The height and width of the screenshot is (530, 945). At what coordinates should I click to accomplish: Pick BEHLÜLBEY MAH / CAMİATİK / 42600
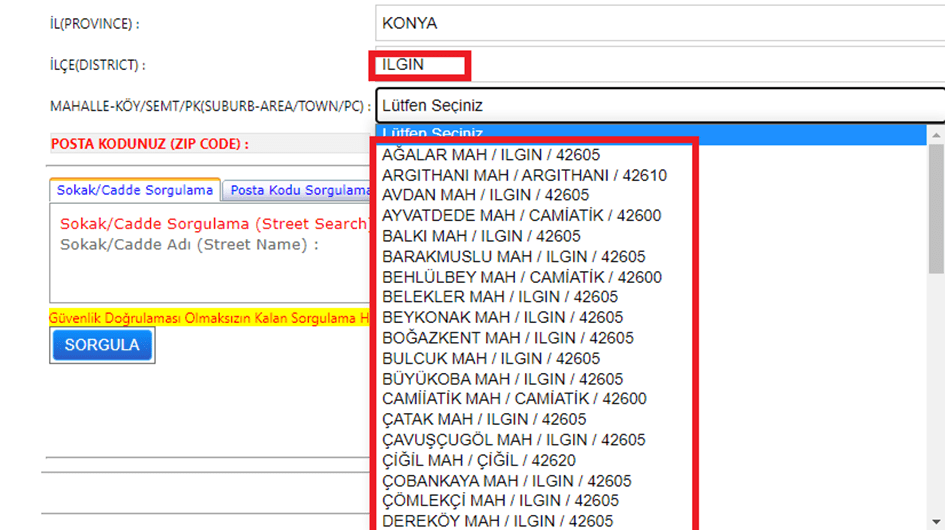(521, 277)
